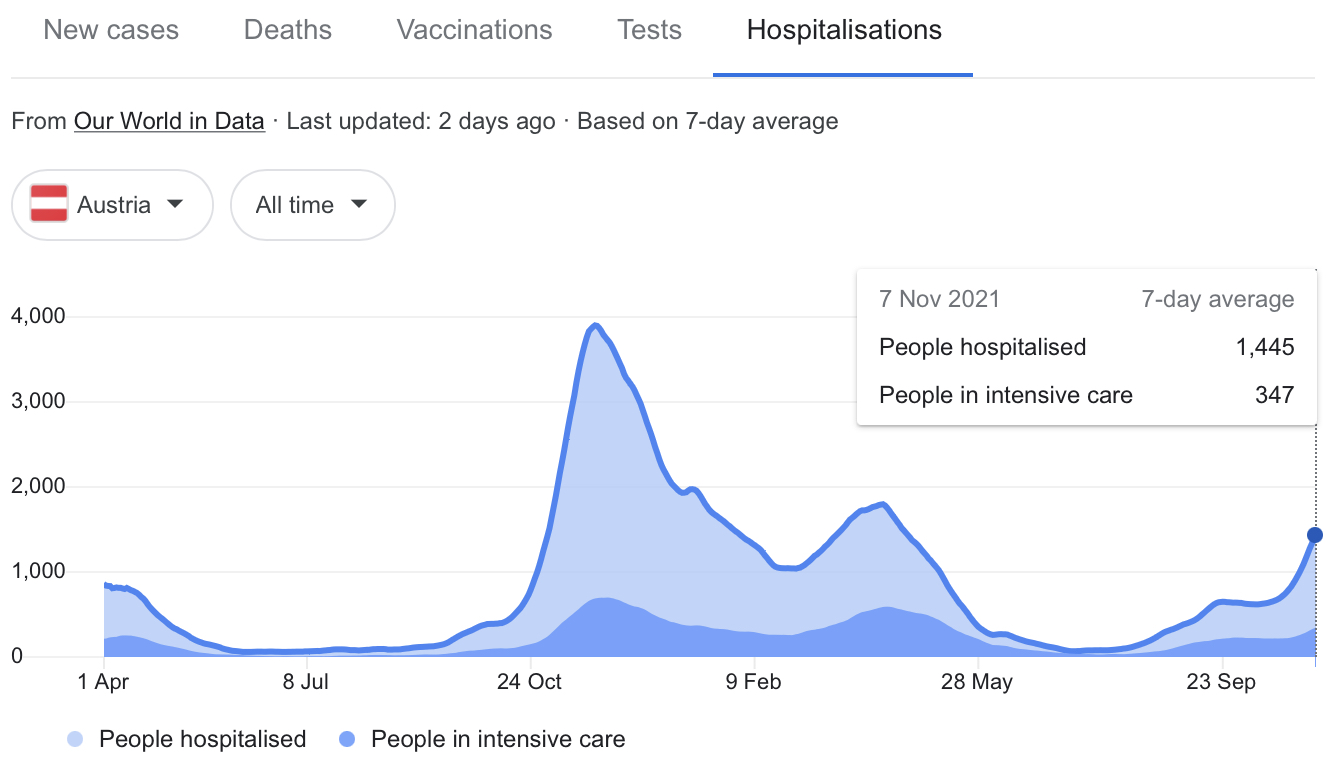Click the arrow next to Austria
The width and height of the screenshot is (1334, 772).
[x=175, y=204]
